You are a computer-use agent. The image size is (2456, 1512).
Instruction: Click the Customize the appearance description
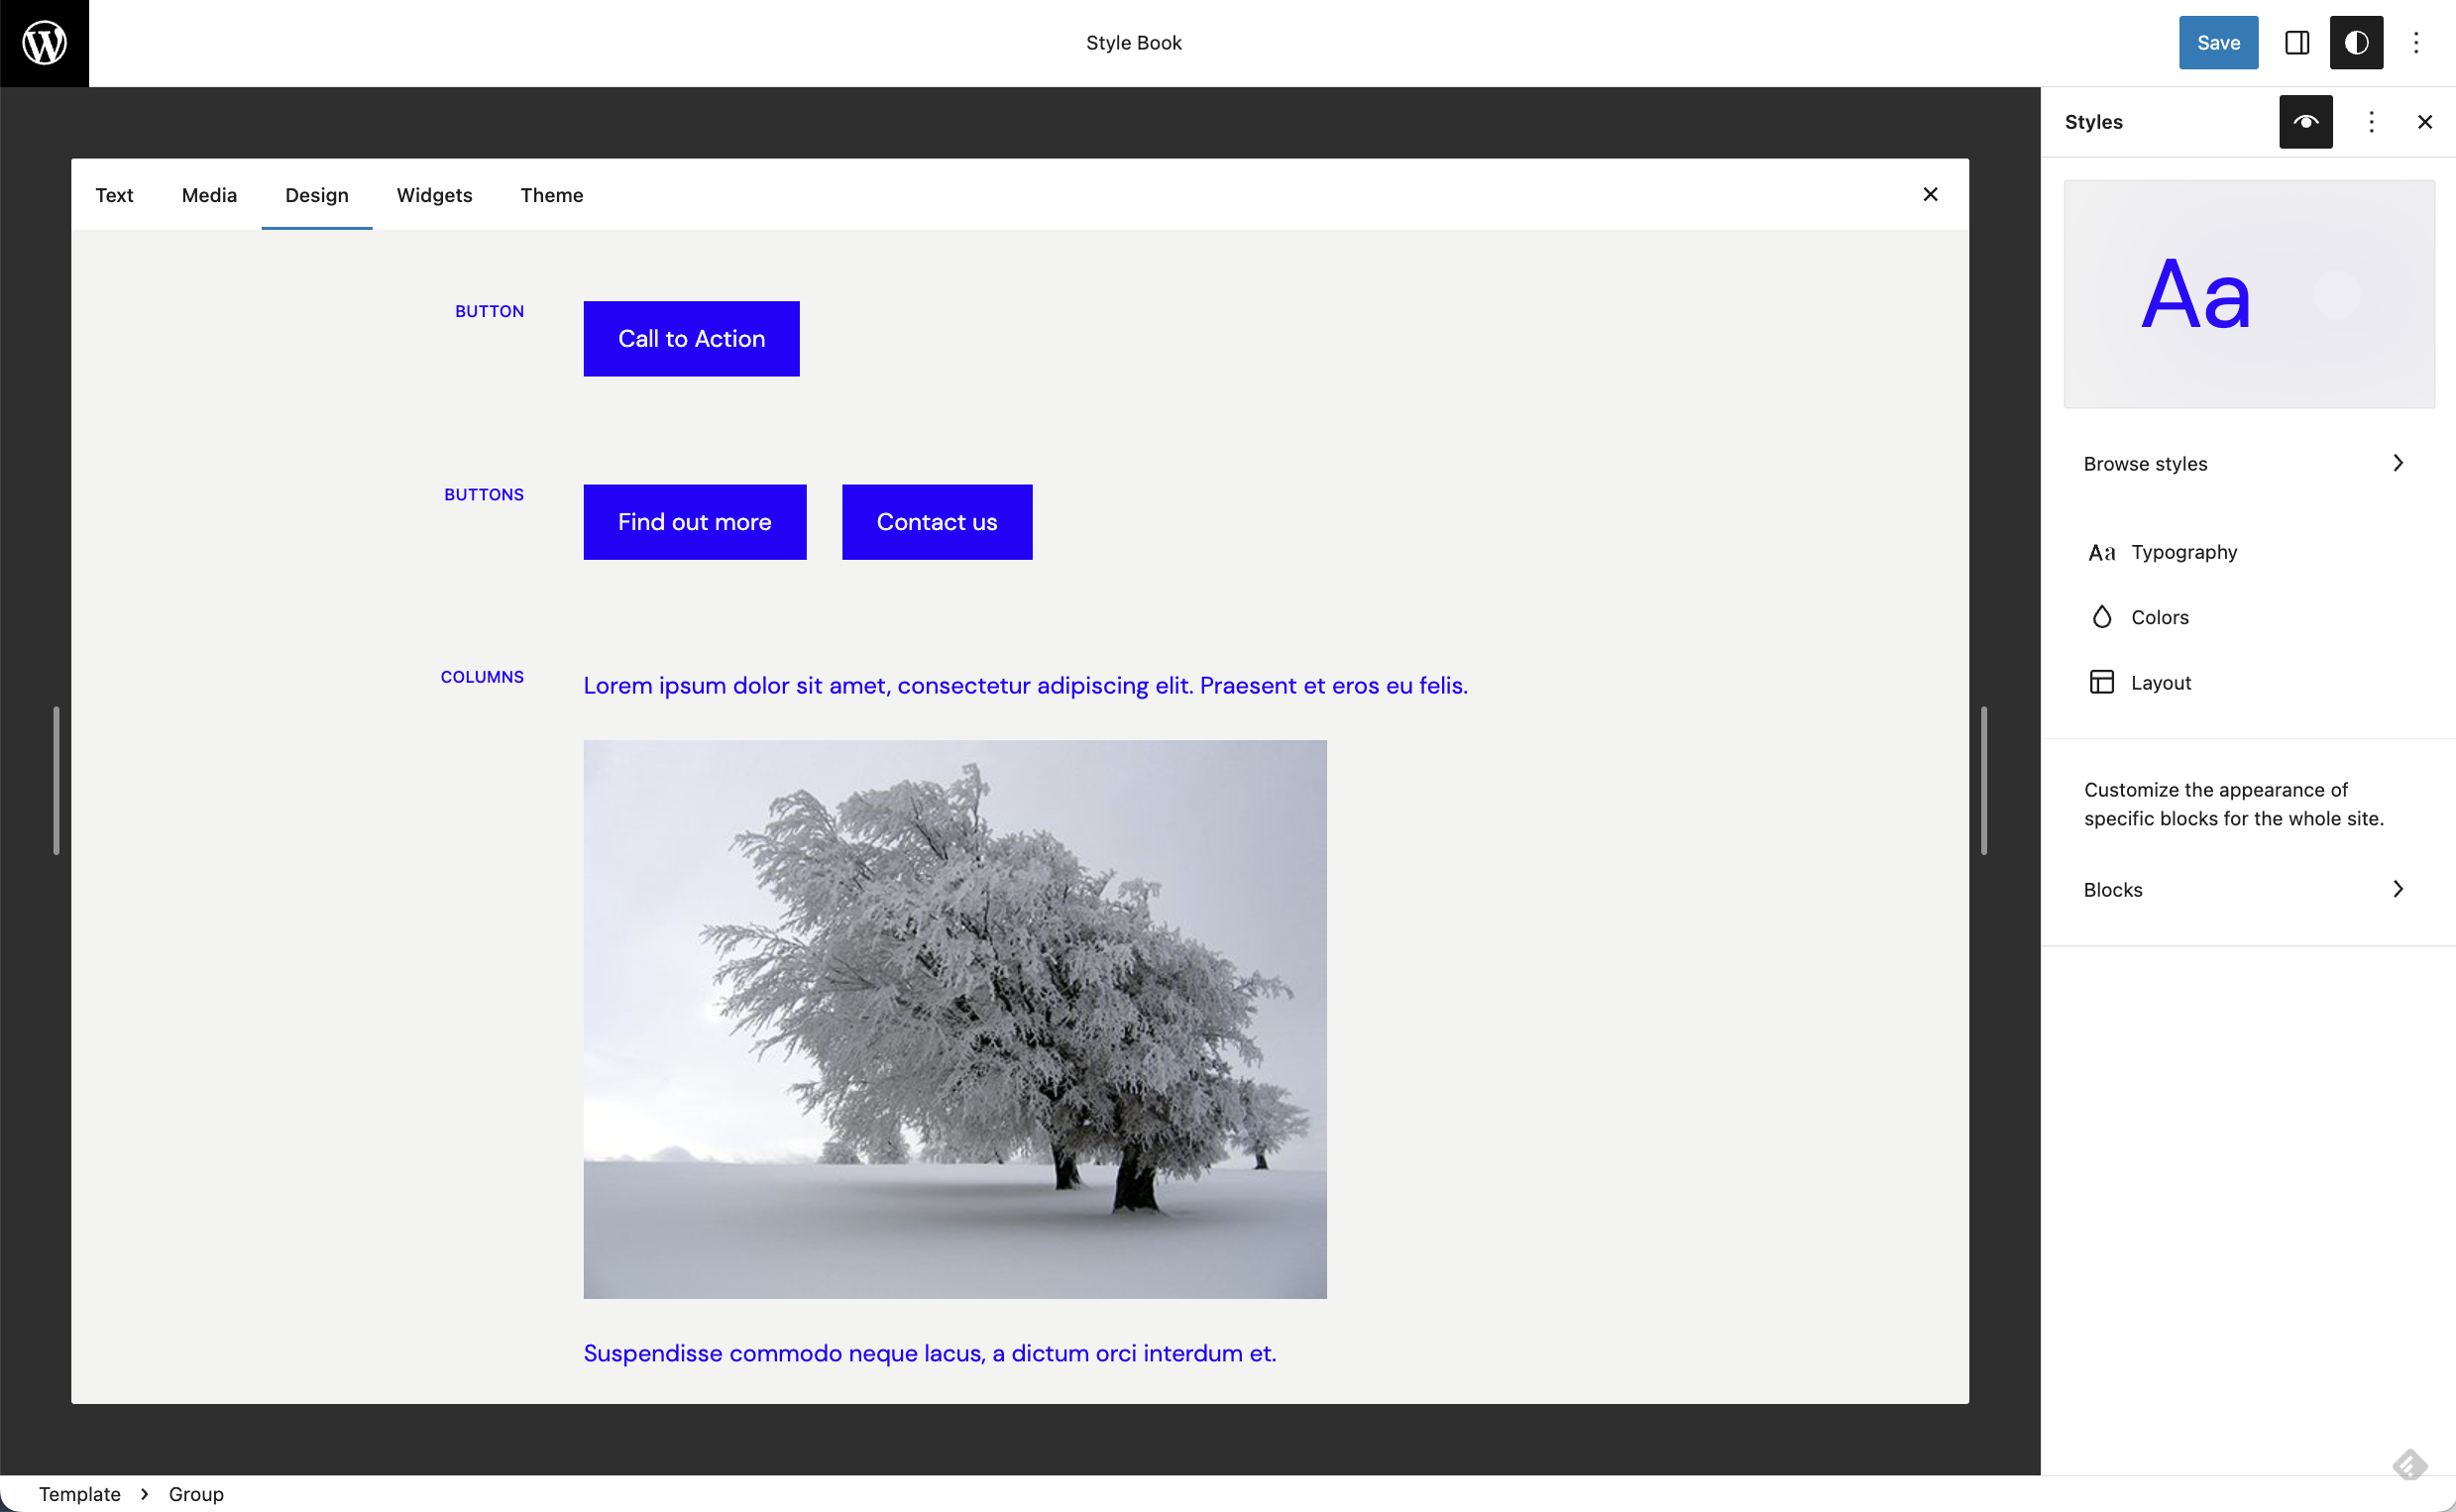coord(2234,804)
